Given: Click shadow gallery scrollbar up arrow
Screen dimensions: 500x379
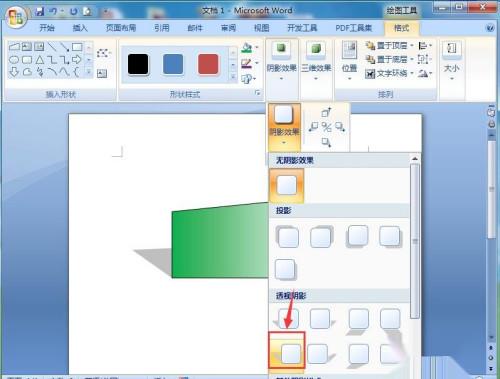Looking at the screenshot, I should 415,159.
